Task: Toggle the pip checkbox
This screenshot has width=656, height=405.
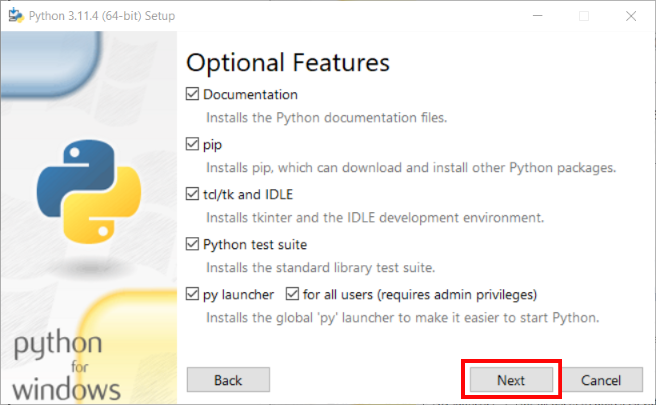Action: click(193, 145)
